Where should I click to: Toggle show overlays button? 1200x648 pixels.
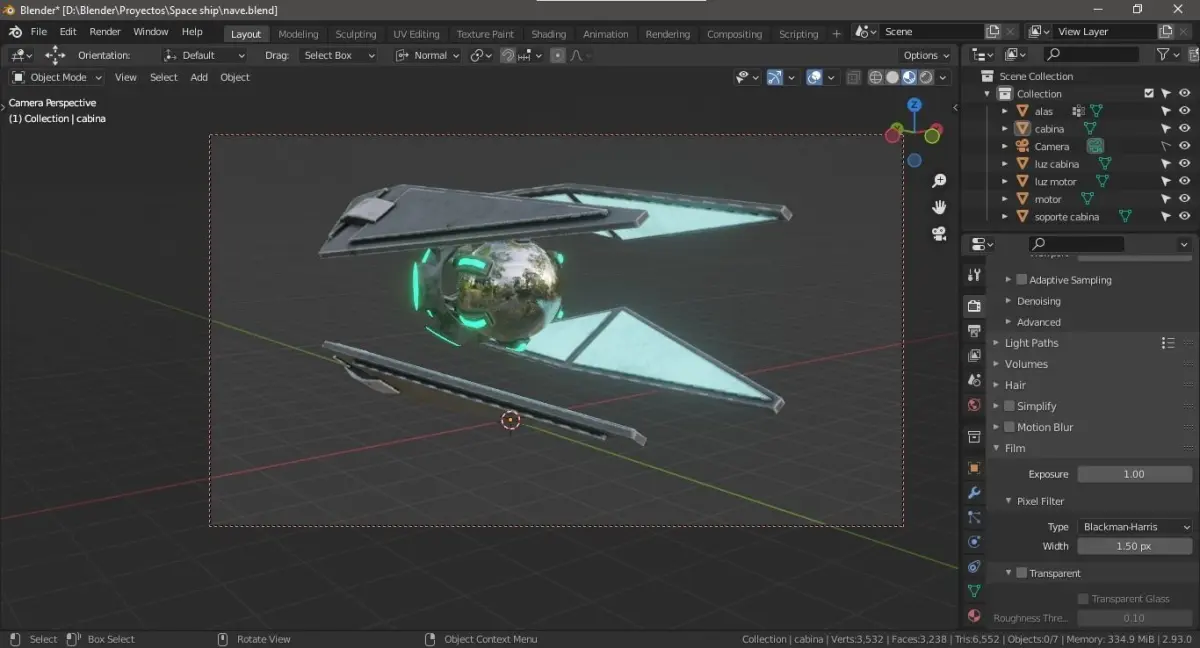point(815,77)
